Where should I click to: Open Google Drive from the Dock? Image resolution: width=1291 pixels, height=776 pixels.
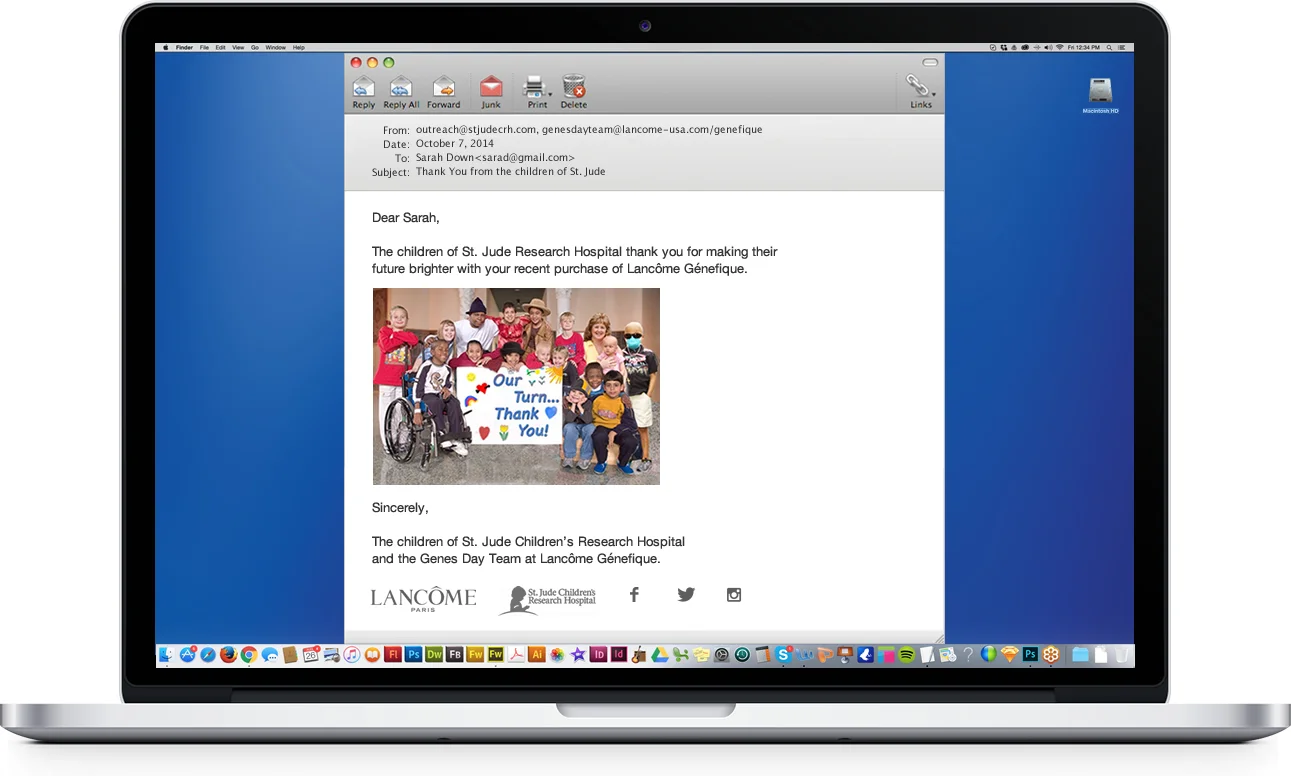[660, 654]
